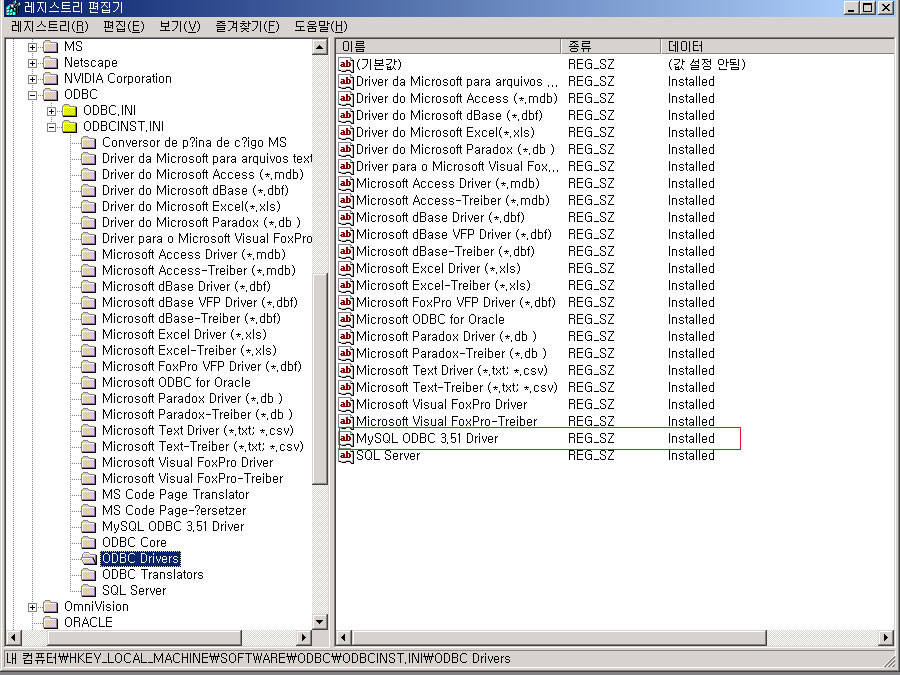Click the tree's SQL Server folder icon
This screenshot has height=675, width=900.
pyautogui.click(x=89, y=591)
